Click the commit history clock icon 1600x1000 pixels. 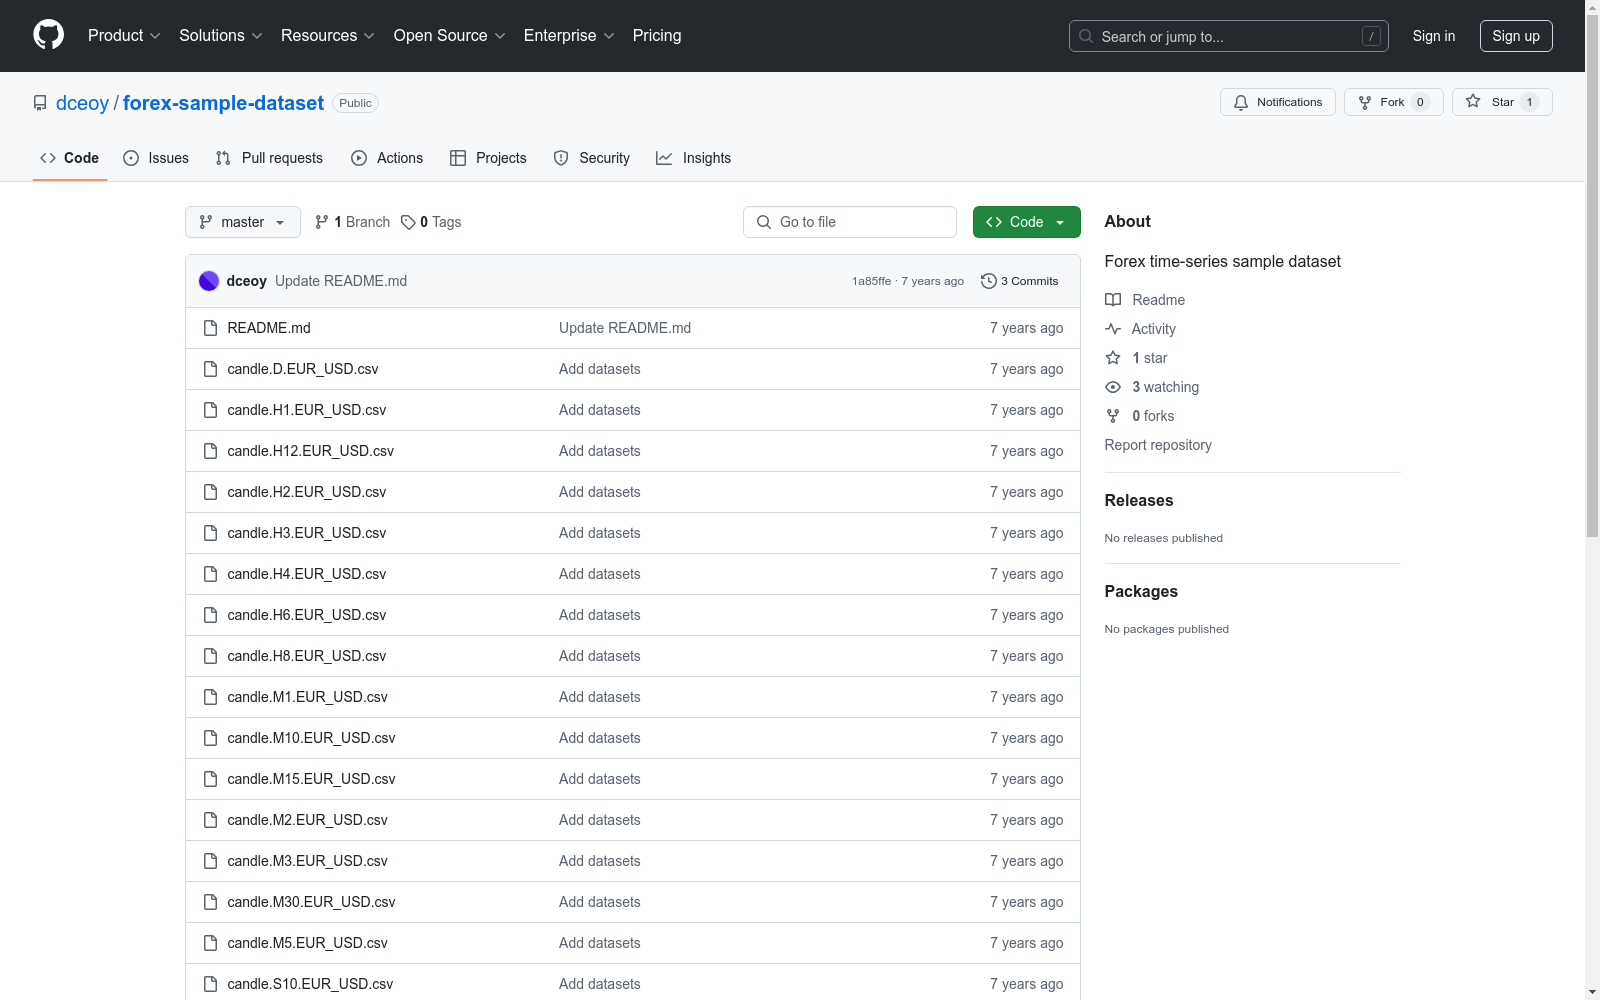tap(989, 281)
